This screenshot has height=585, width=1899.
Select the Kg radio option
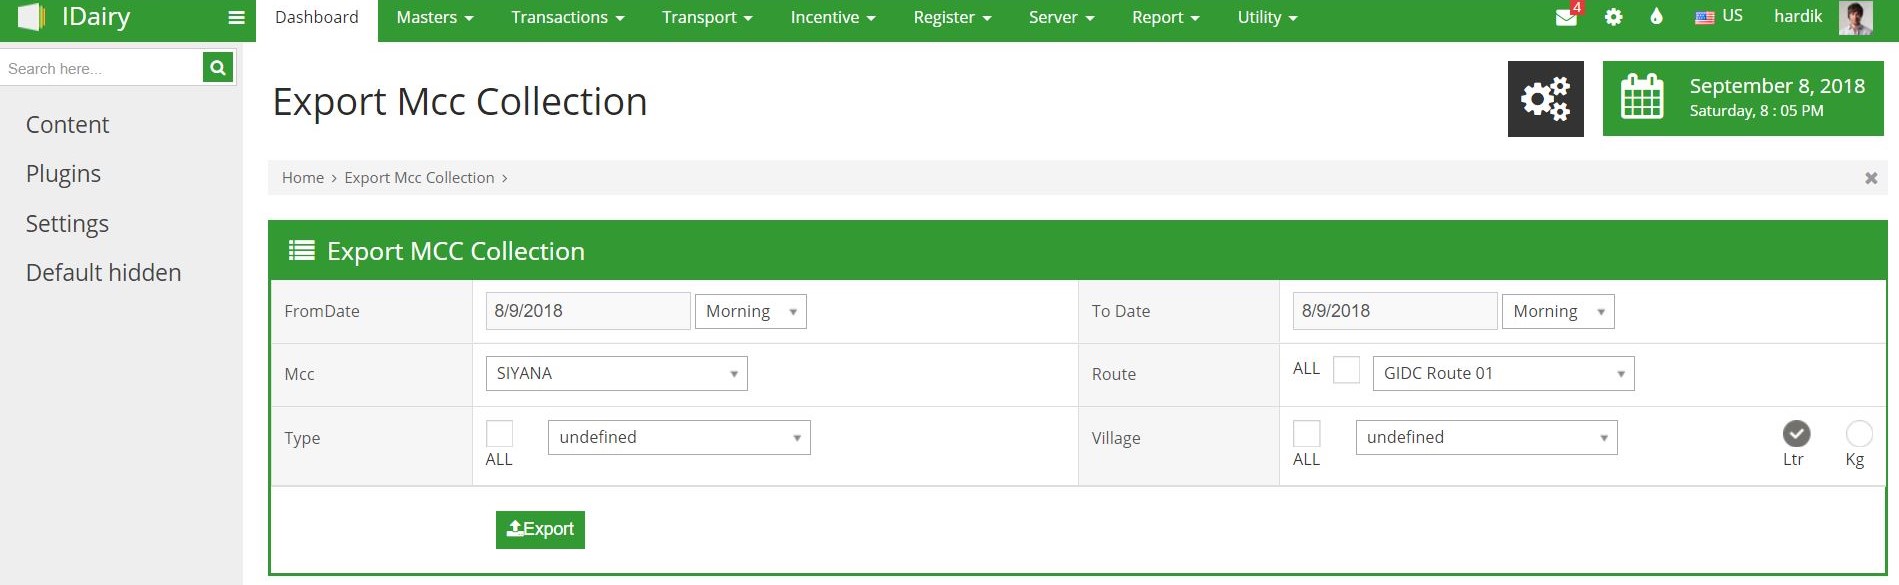(x=1858, y=433)
